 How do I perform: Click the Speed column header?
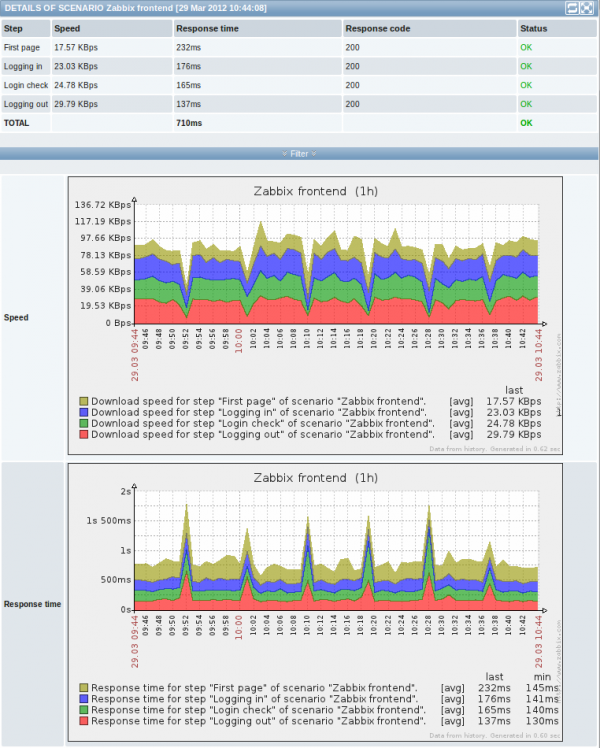[x=67, y=29]
